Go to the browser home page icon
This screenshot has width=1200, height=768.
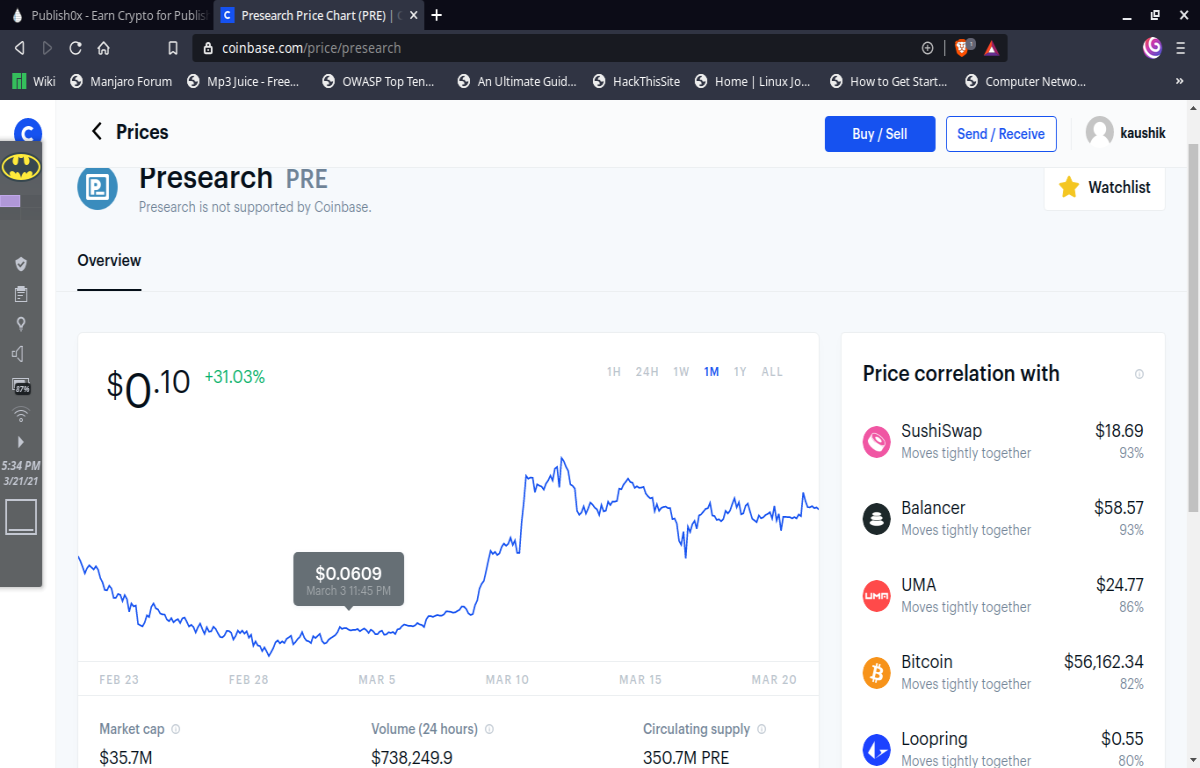coord(103,47)
